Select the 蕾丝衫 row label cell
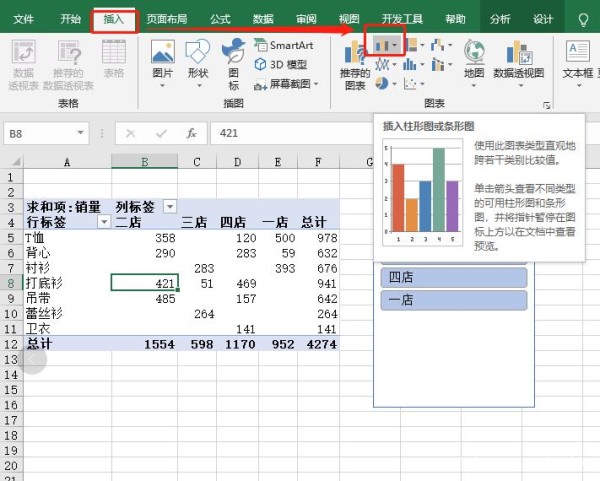600x481 pixels. pos(67,314)
